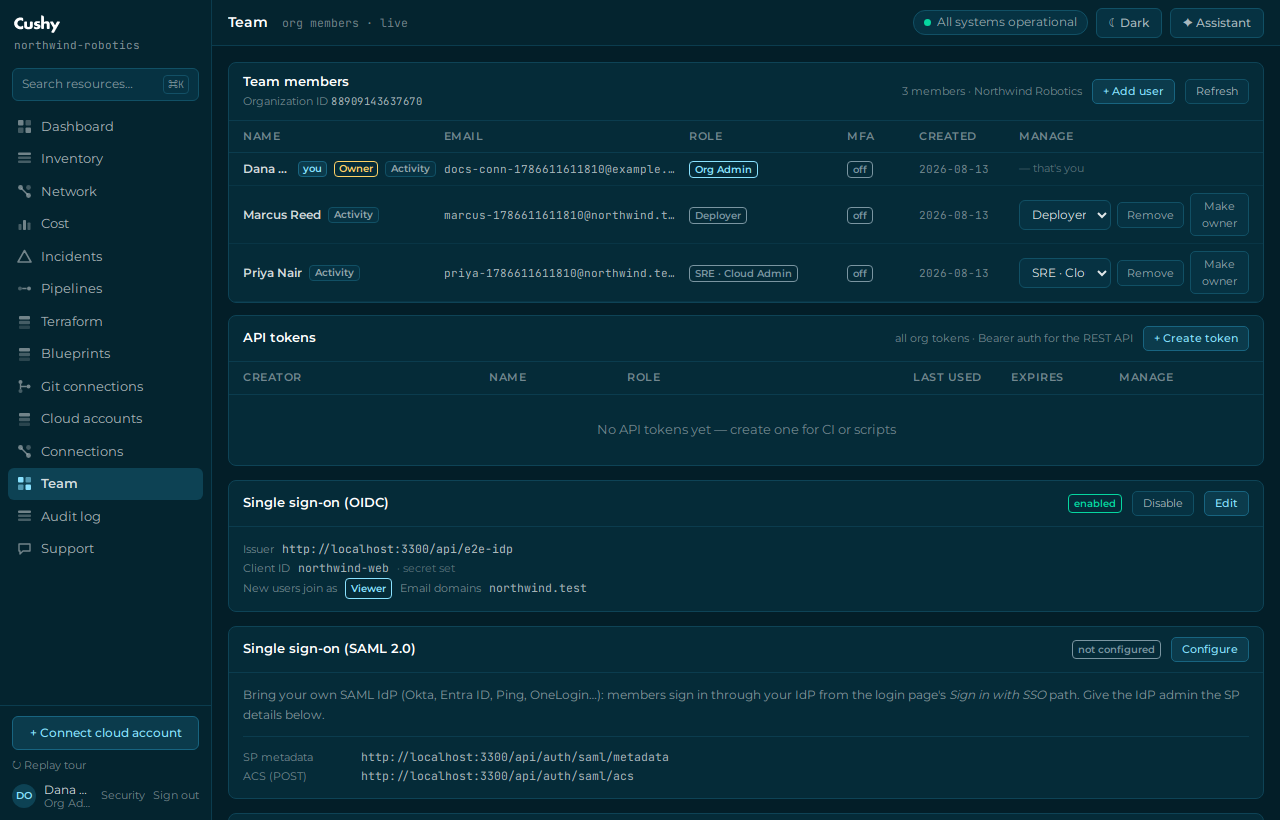Remove Marcus Reed from the team
Viewport: 1280px width, 820px height.
point(1150,215)
